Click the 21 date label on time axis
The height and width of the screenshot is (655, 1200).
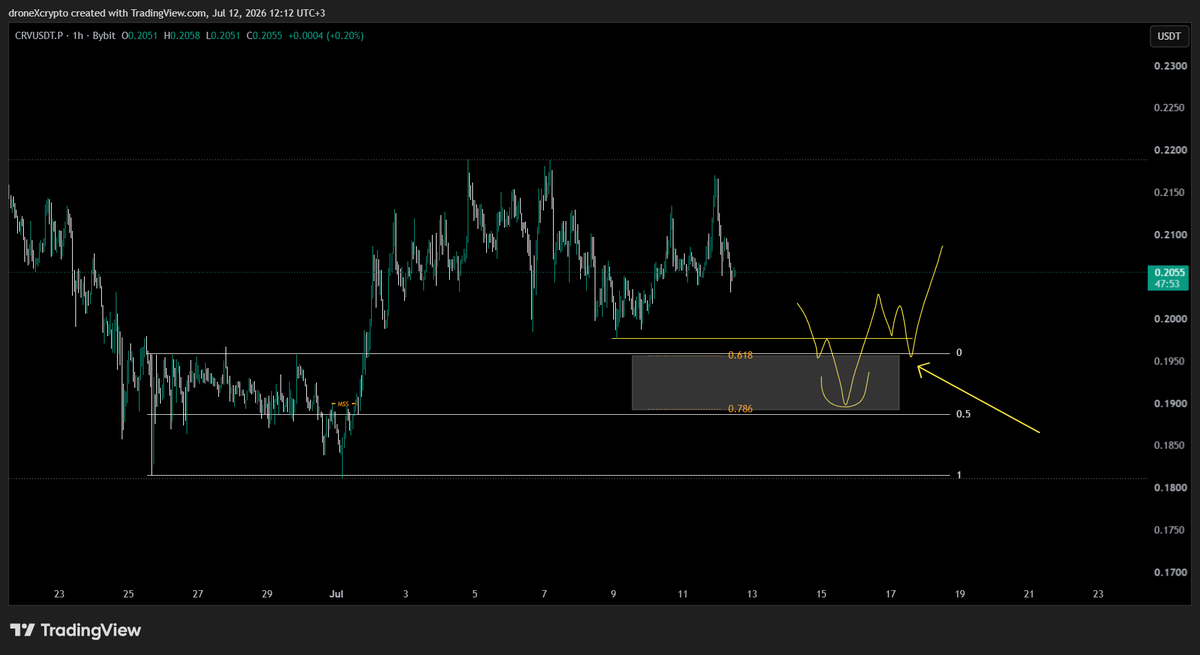point(1029,594)
